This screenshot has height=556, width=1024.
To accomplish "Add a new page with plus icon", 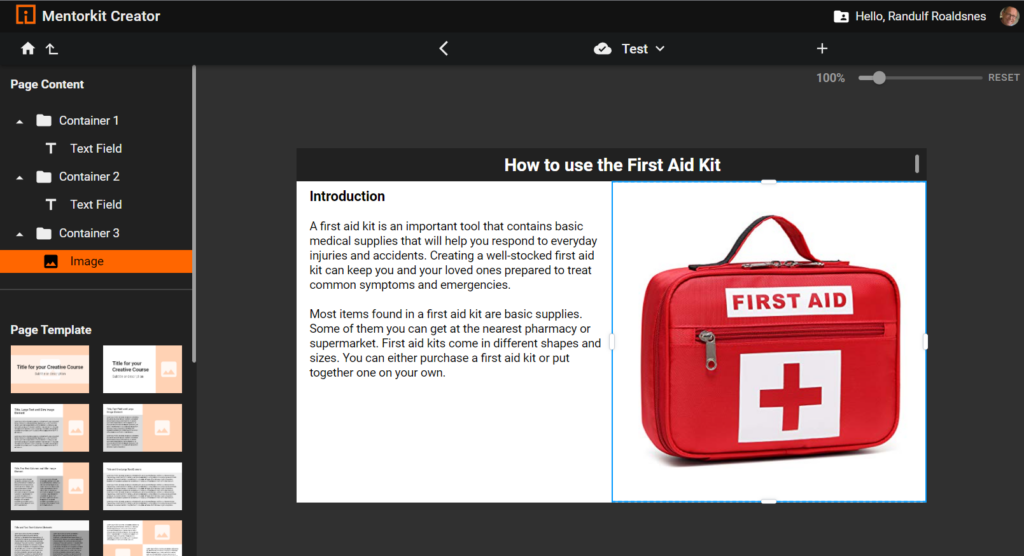I will tap(822, 48).
